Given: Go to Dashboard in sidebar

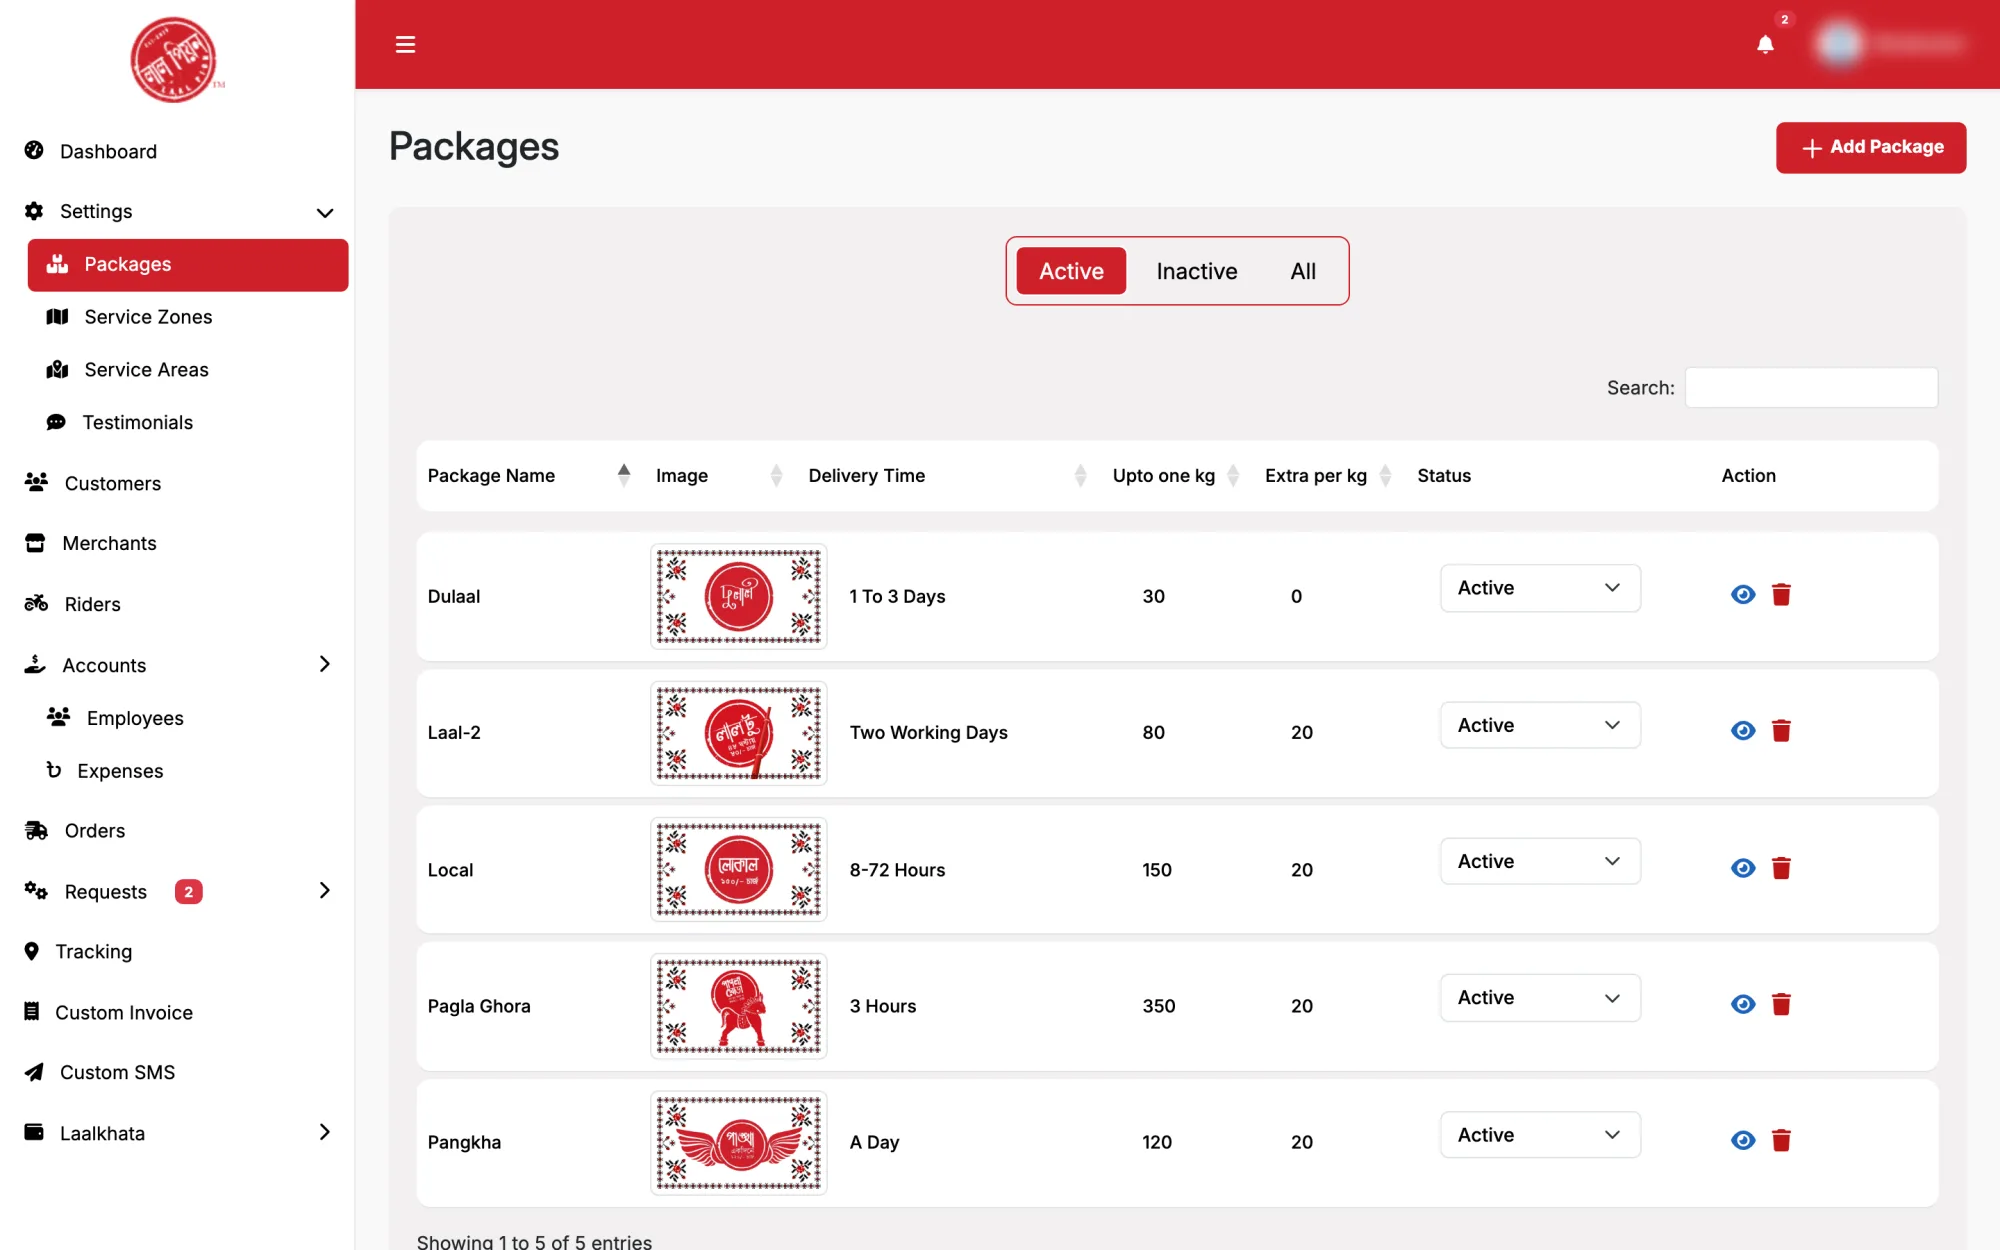Looking at the screenshot, I should point(108,151).
